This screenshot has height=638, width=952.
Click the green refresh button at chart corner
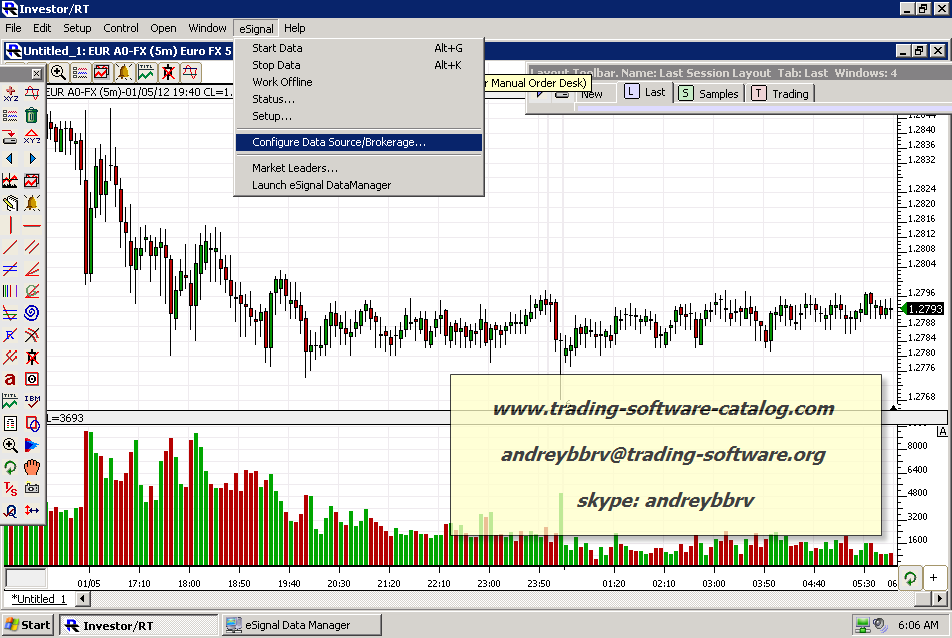click(x=910, y=578)
